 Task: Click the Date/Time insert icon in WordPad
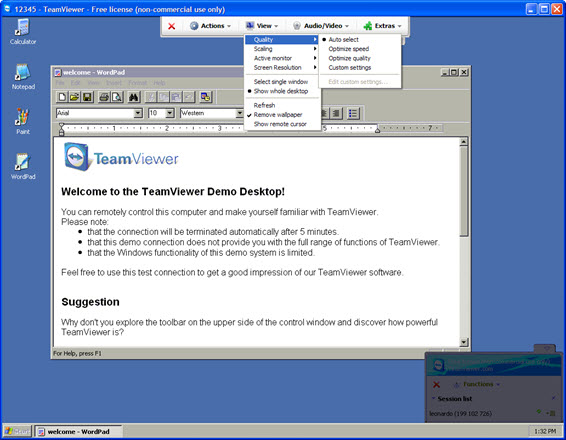pos(206,97)
